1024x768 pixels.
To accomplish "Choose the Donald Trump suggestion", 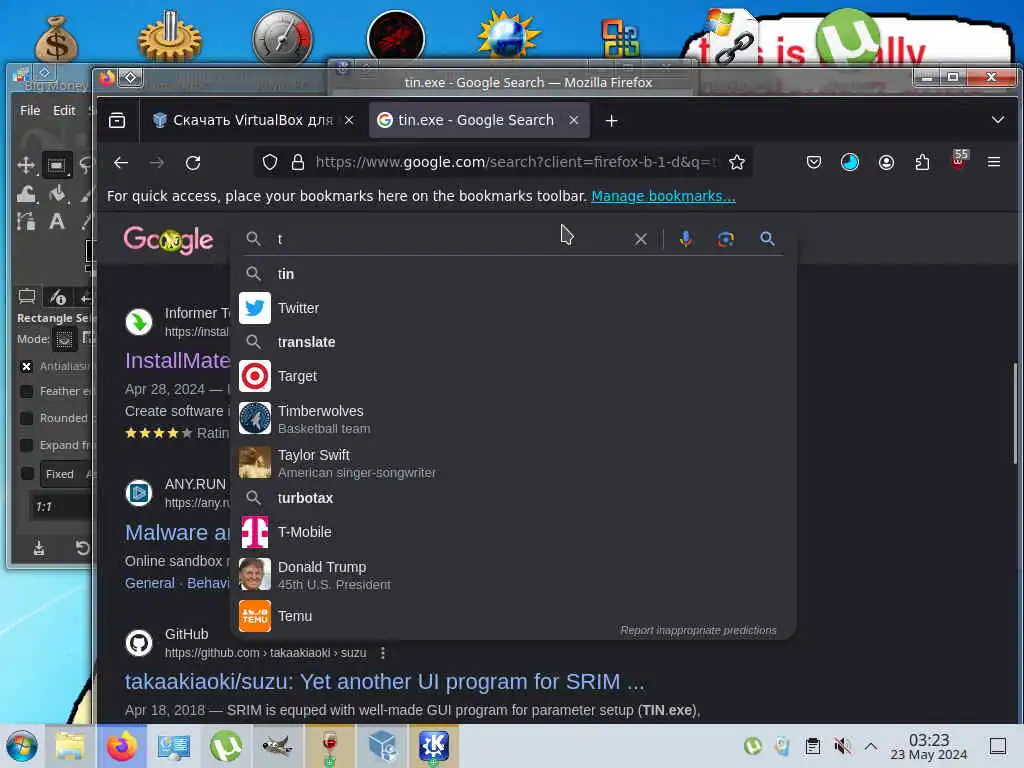I will [x=513, y=575].
